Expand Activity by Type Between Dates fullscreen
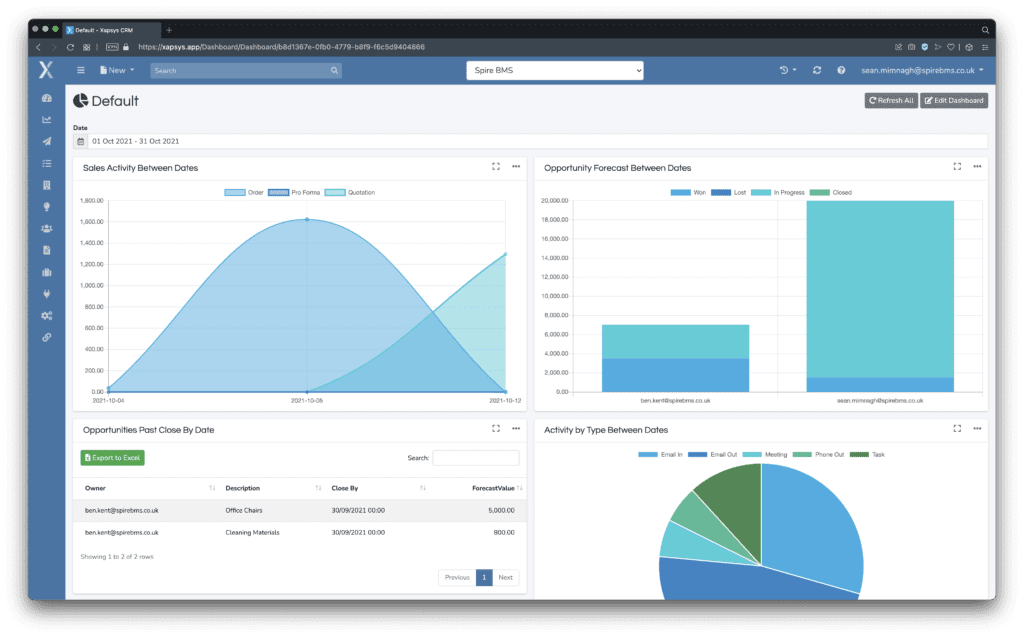Screen dimensions: 1024x637 point(957,429)
